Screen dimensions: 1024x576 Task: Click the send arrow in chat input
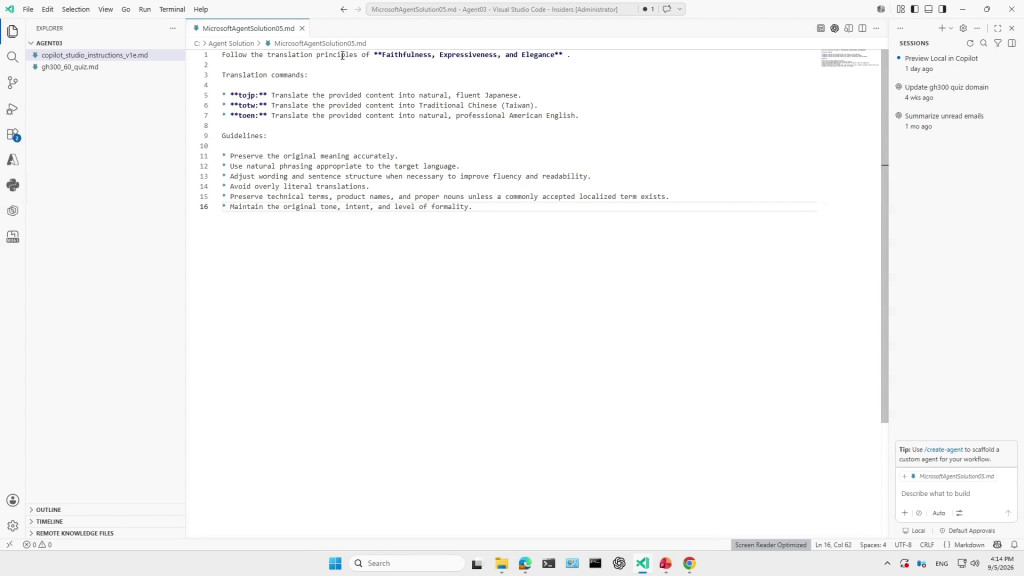(x=1008, y=513)
